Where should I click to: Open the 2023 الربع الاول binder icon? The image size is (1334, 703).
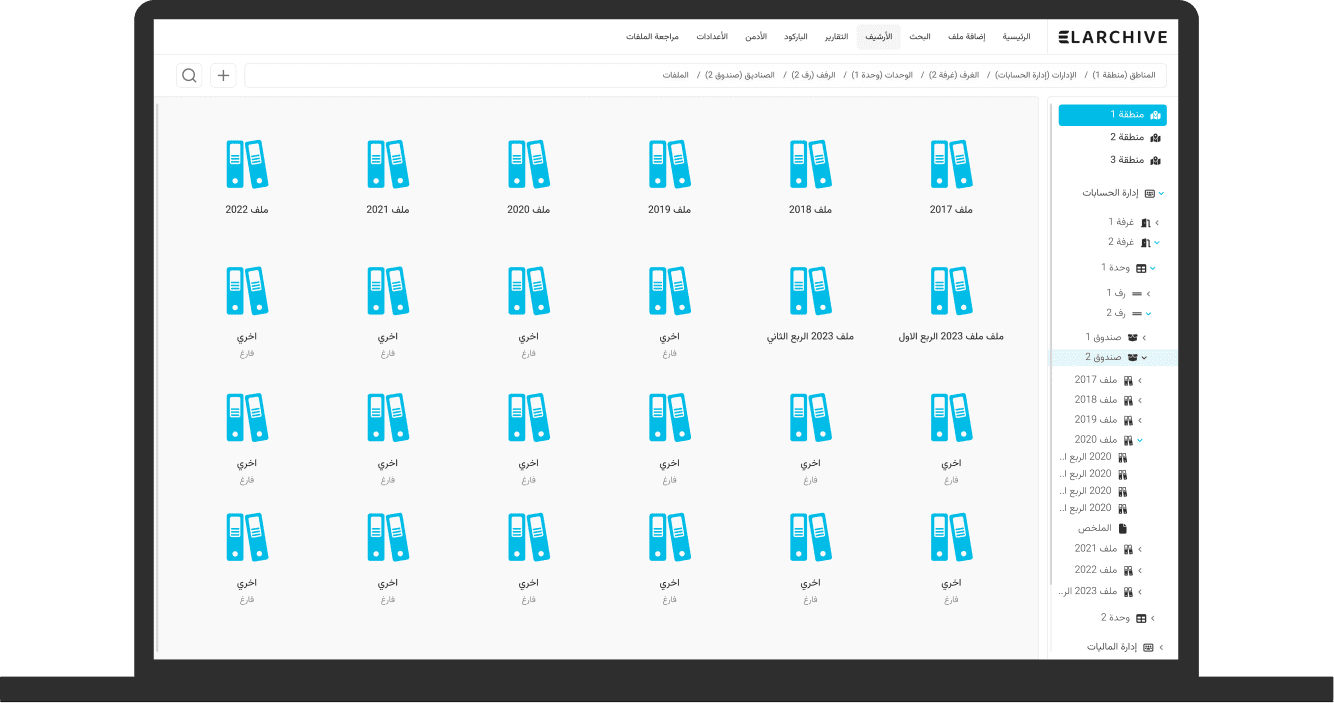tap(951, 291)
